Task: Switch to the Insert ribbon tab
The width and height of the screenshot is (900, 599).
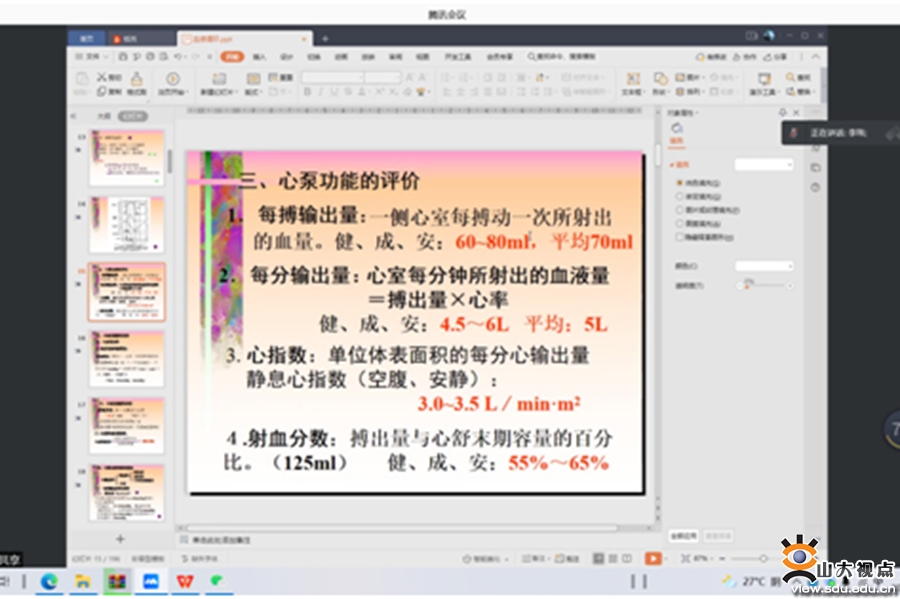Action: (259, 57)
